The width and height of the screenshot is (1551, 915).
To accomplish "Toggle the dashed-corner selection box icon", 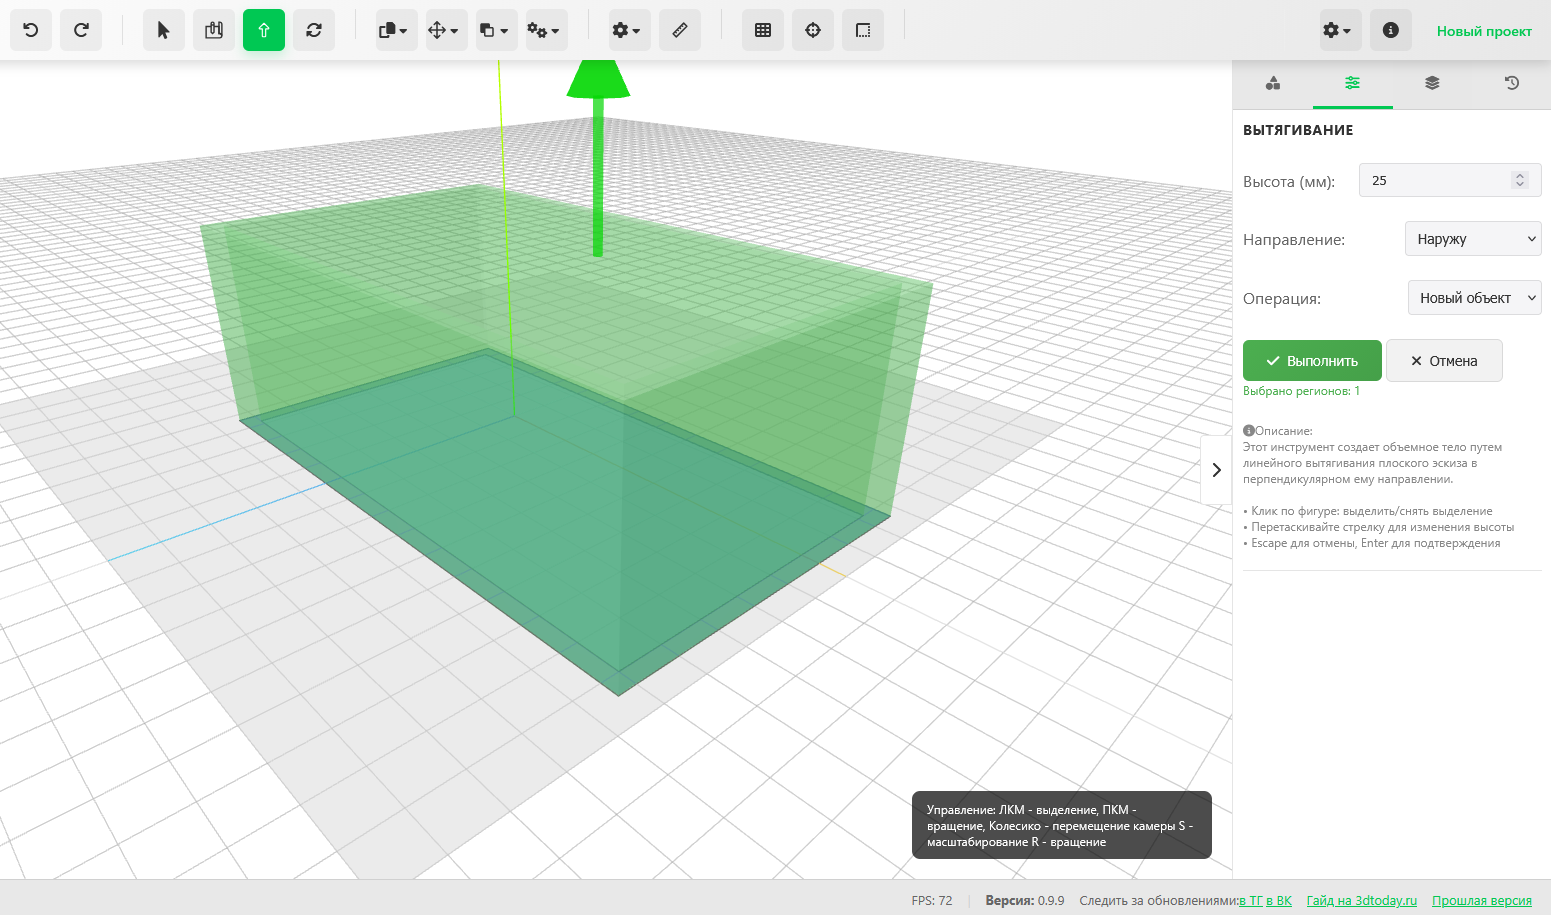I will [x=863, y=30].
